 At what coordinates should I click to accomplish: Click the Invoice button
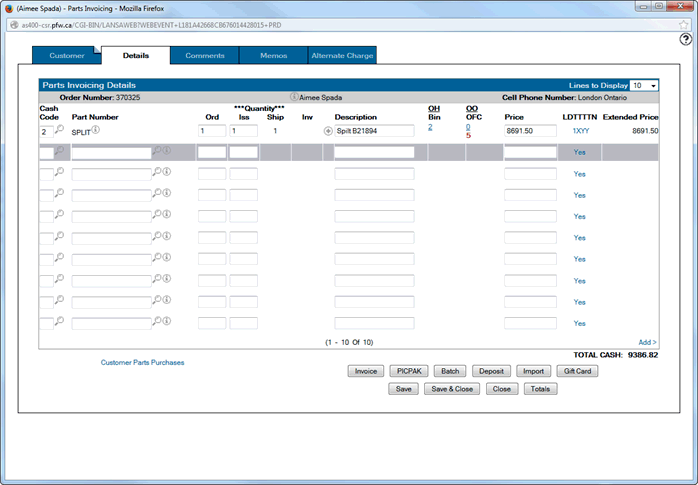(x=365, y=371)
